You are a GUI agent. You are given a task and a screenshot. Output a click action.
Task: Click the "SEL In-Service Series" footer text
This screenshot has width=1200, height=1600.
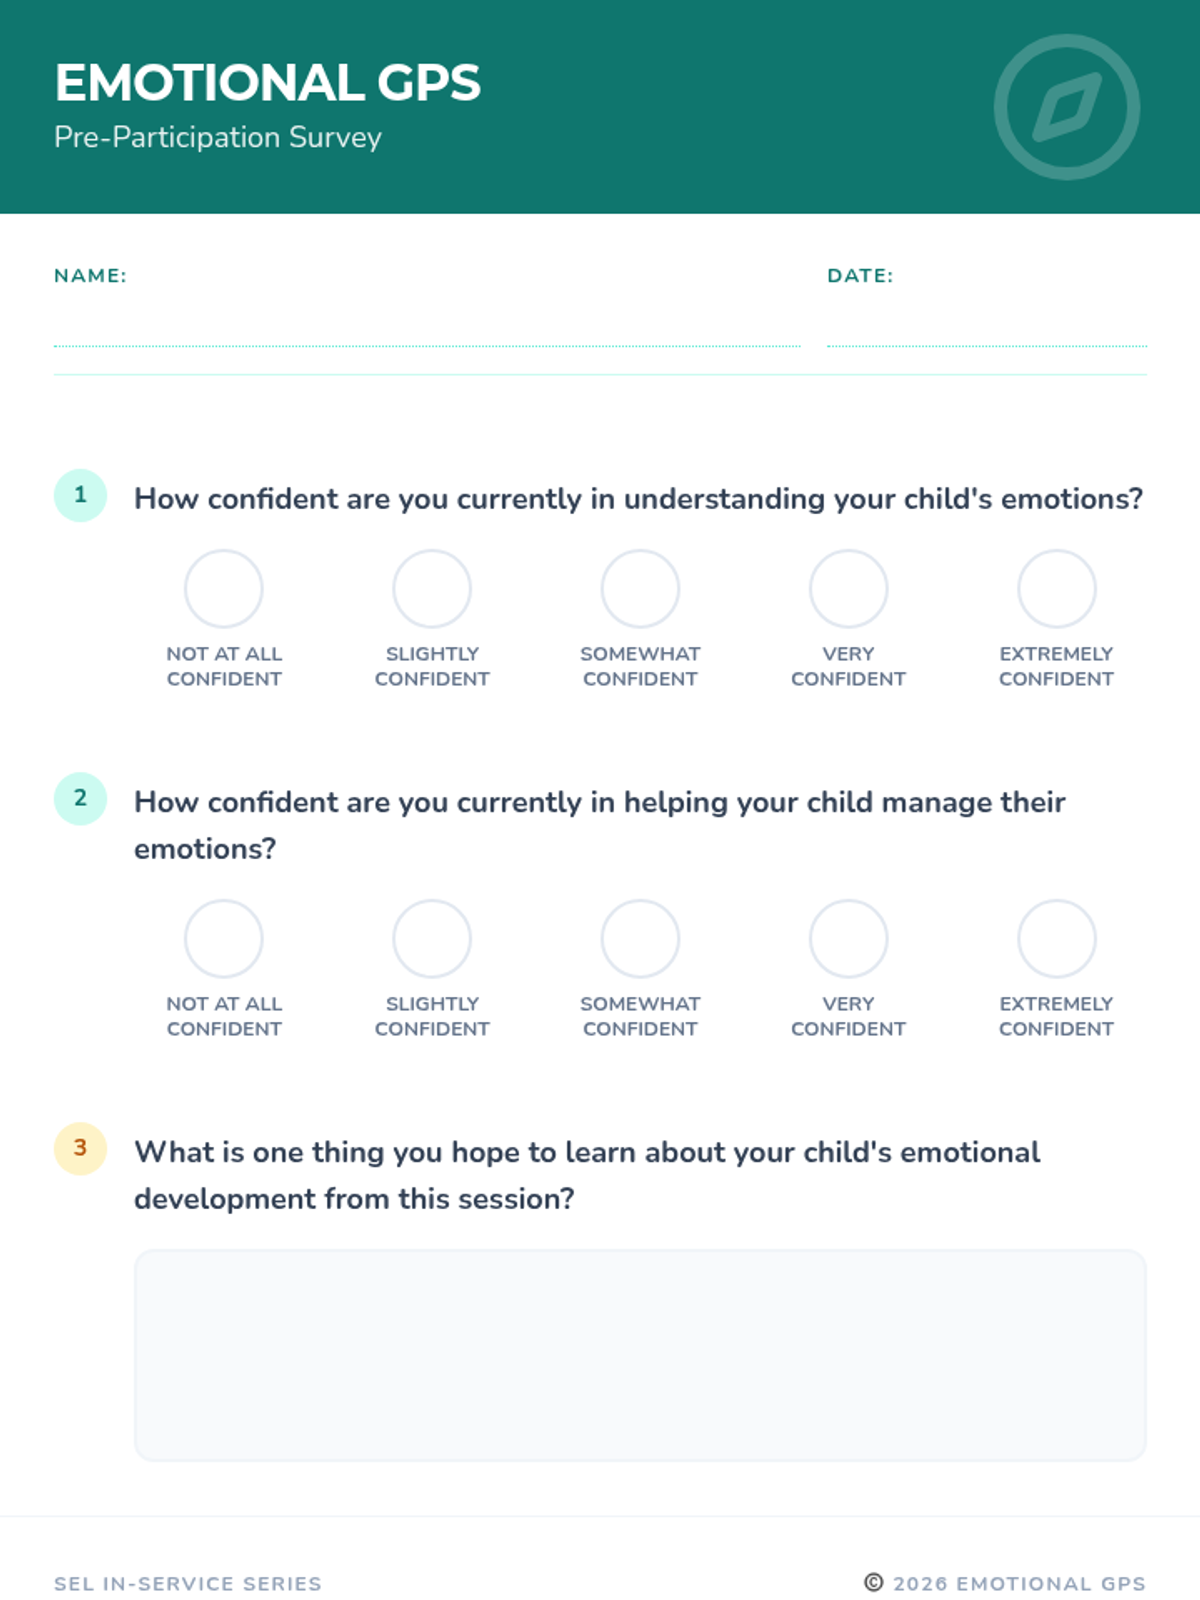(188, 1584)
